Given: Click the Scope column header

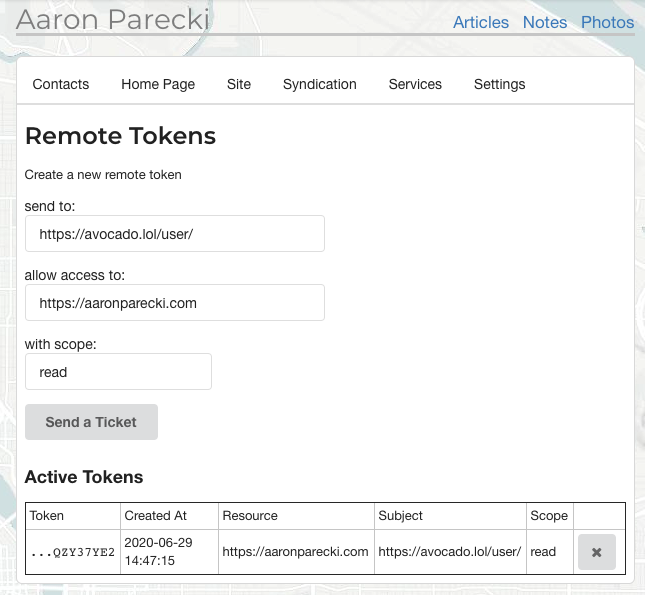Looking at the screenshot, I should [549, 516].
